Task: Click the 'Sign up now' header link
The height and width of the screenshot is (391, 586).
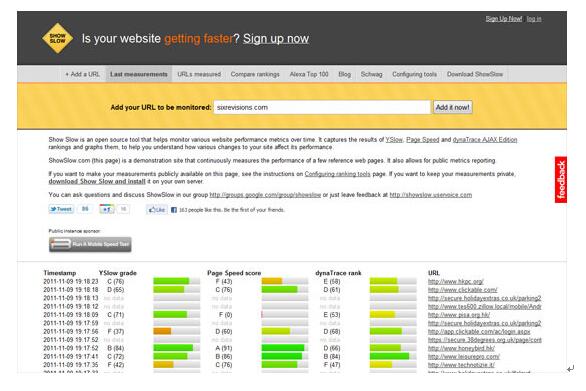Action: click(276, 39)
